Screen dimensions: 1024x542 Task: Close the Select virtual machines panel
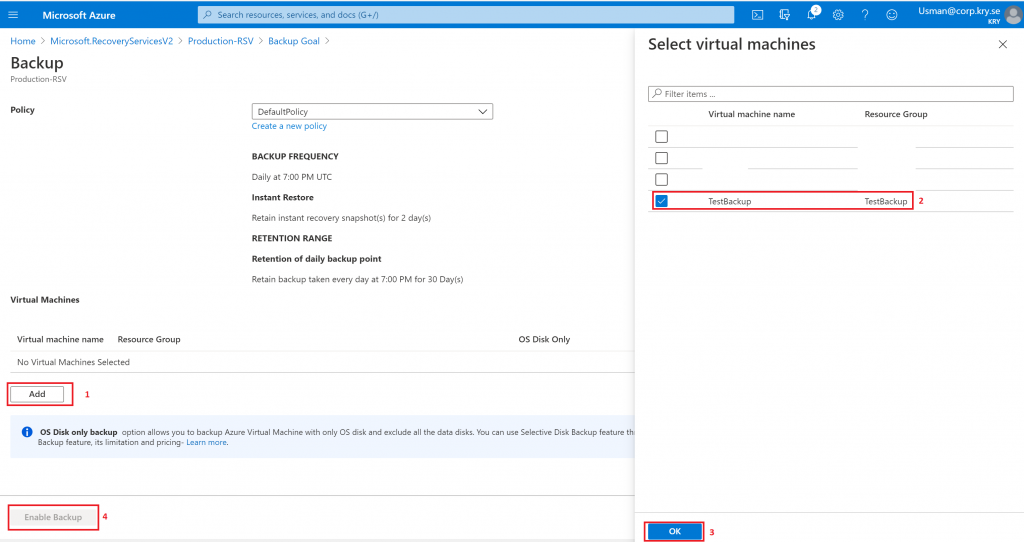1002,44
